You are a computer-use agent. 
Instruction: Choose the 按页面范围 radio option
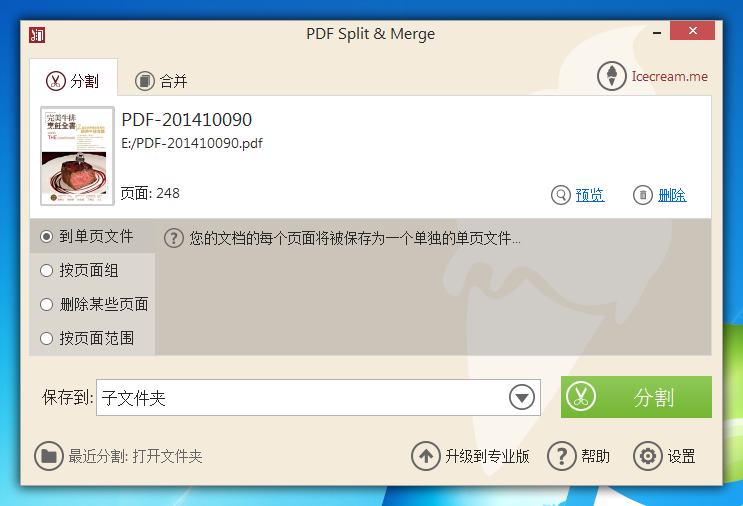[46, 338]
